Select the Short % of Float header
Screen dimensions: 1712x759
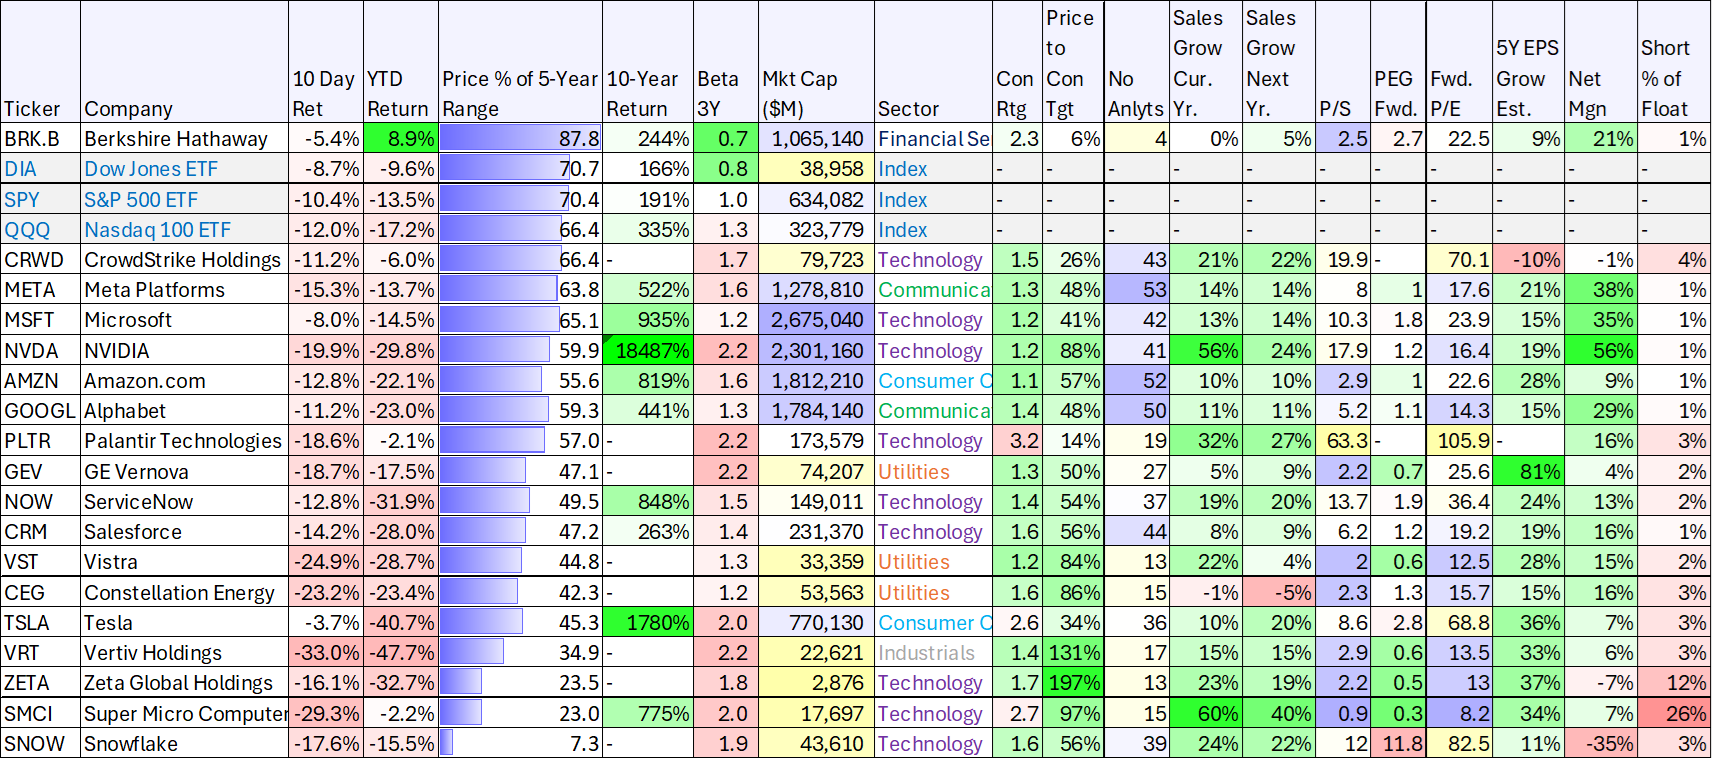[1674, 62]
